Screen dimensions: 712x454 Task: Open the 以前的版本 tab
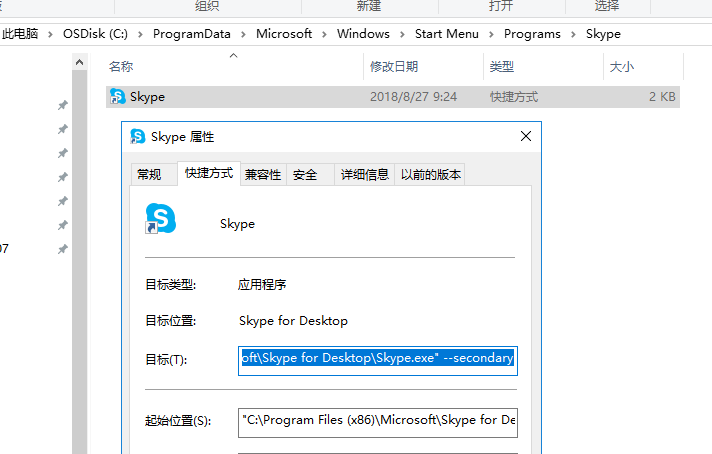point(430,174)
